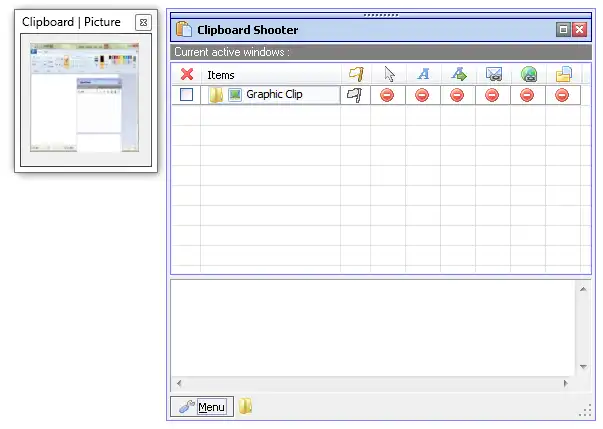
Task: Click the Clipboard Shooter title bar icon
Action: (184, 29)
